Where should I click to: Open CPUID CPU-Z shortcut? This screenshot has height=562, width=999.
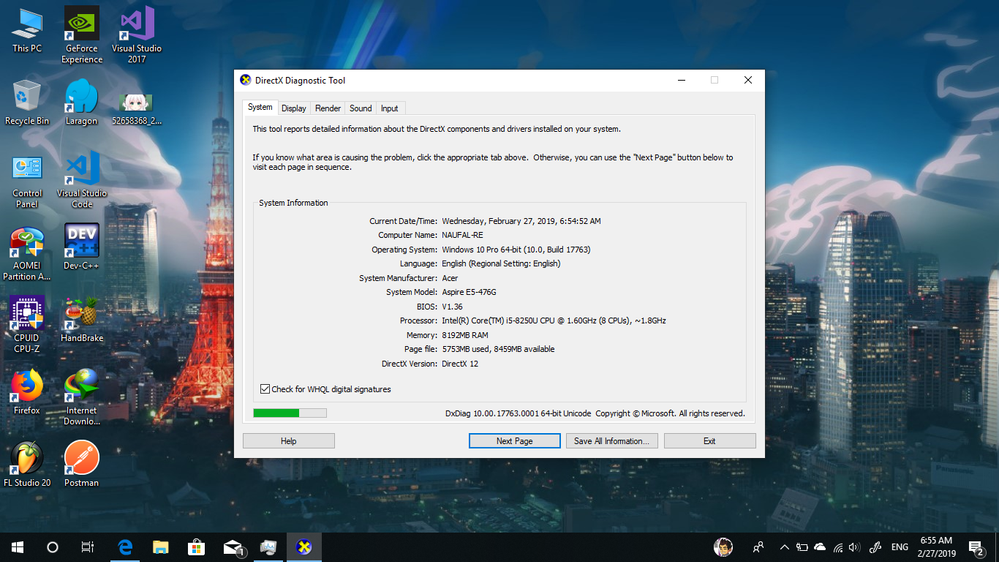(27, 325)
